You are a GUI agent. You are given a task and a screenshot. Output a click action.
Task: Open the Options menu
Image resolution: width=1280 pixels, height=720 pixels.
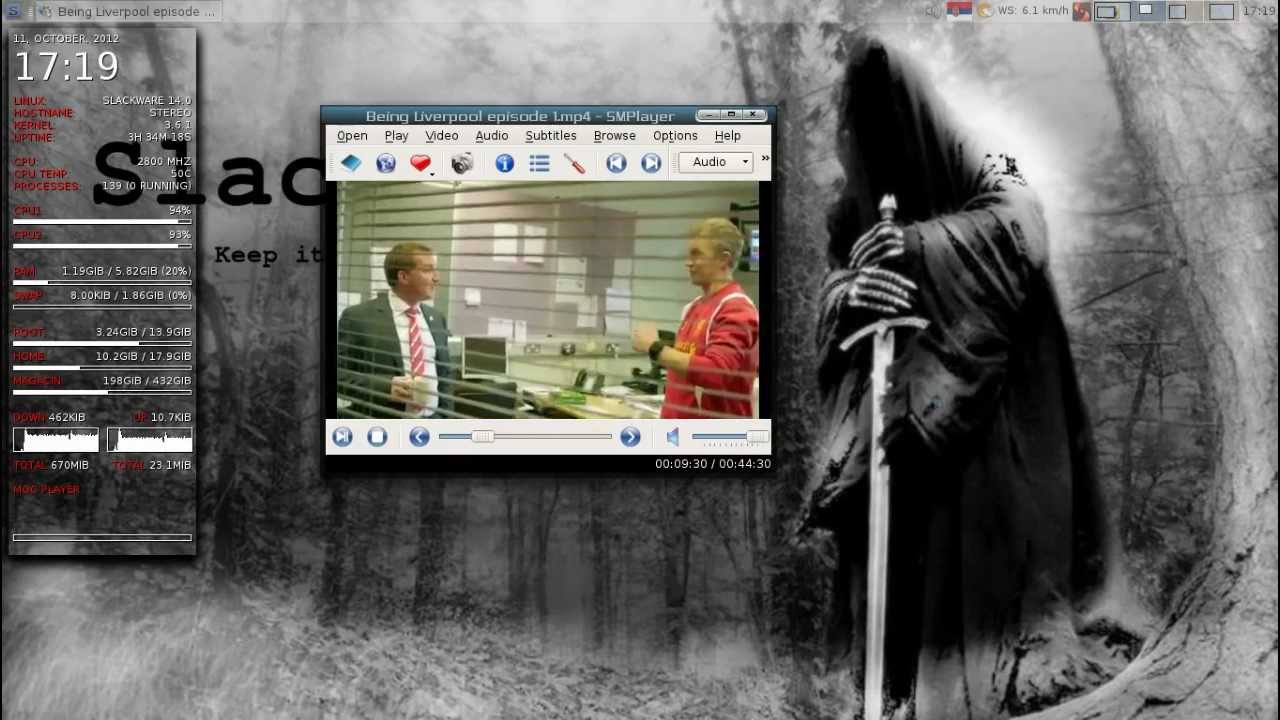click(675, 136)
